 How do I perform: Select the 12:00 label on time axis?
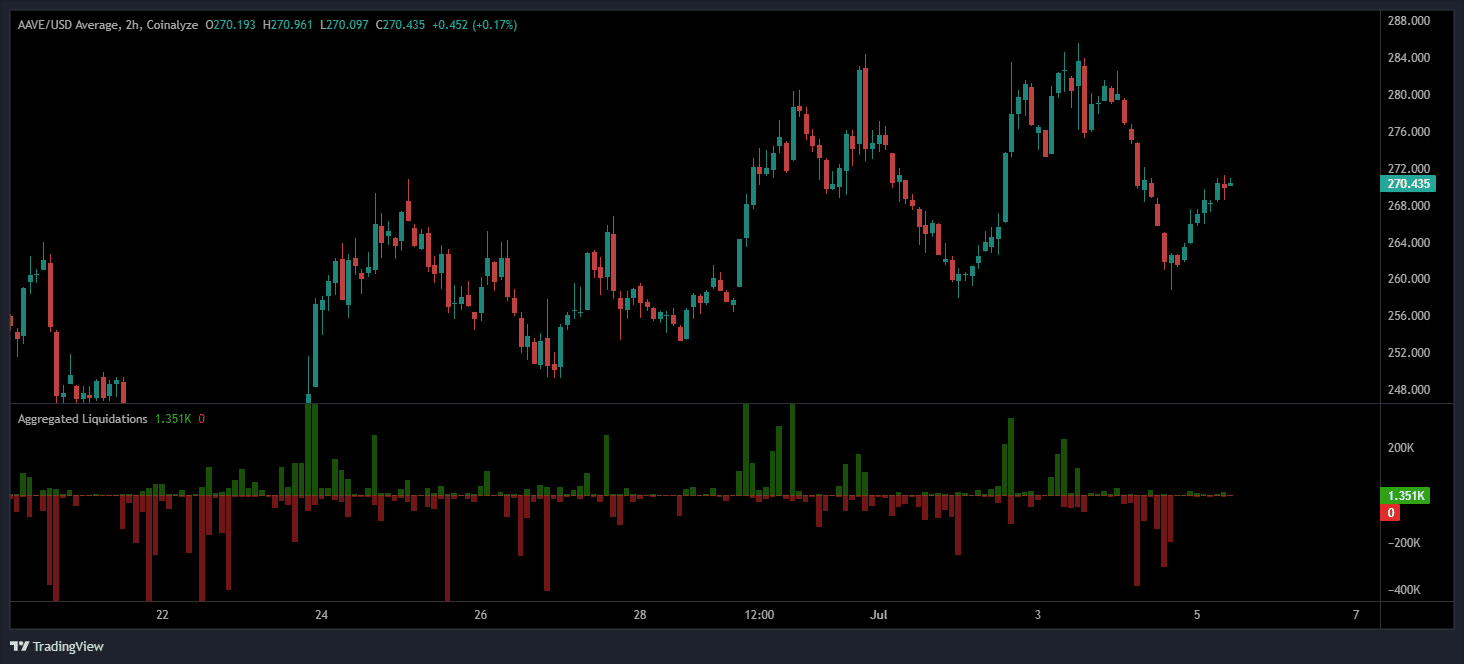coord(760,614)
